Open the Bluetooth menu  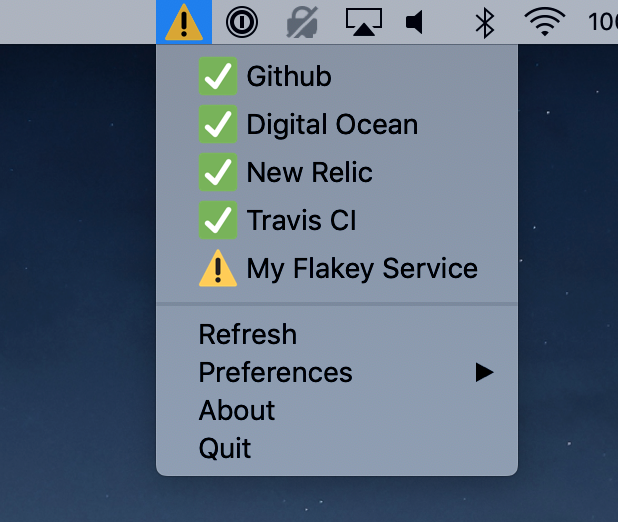coord(485,23)
